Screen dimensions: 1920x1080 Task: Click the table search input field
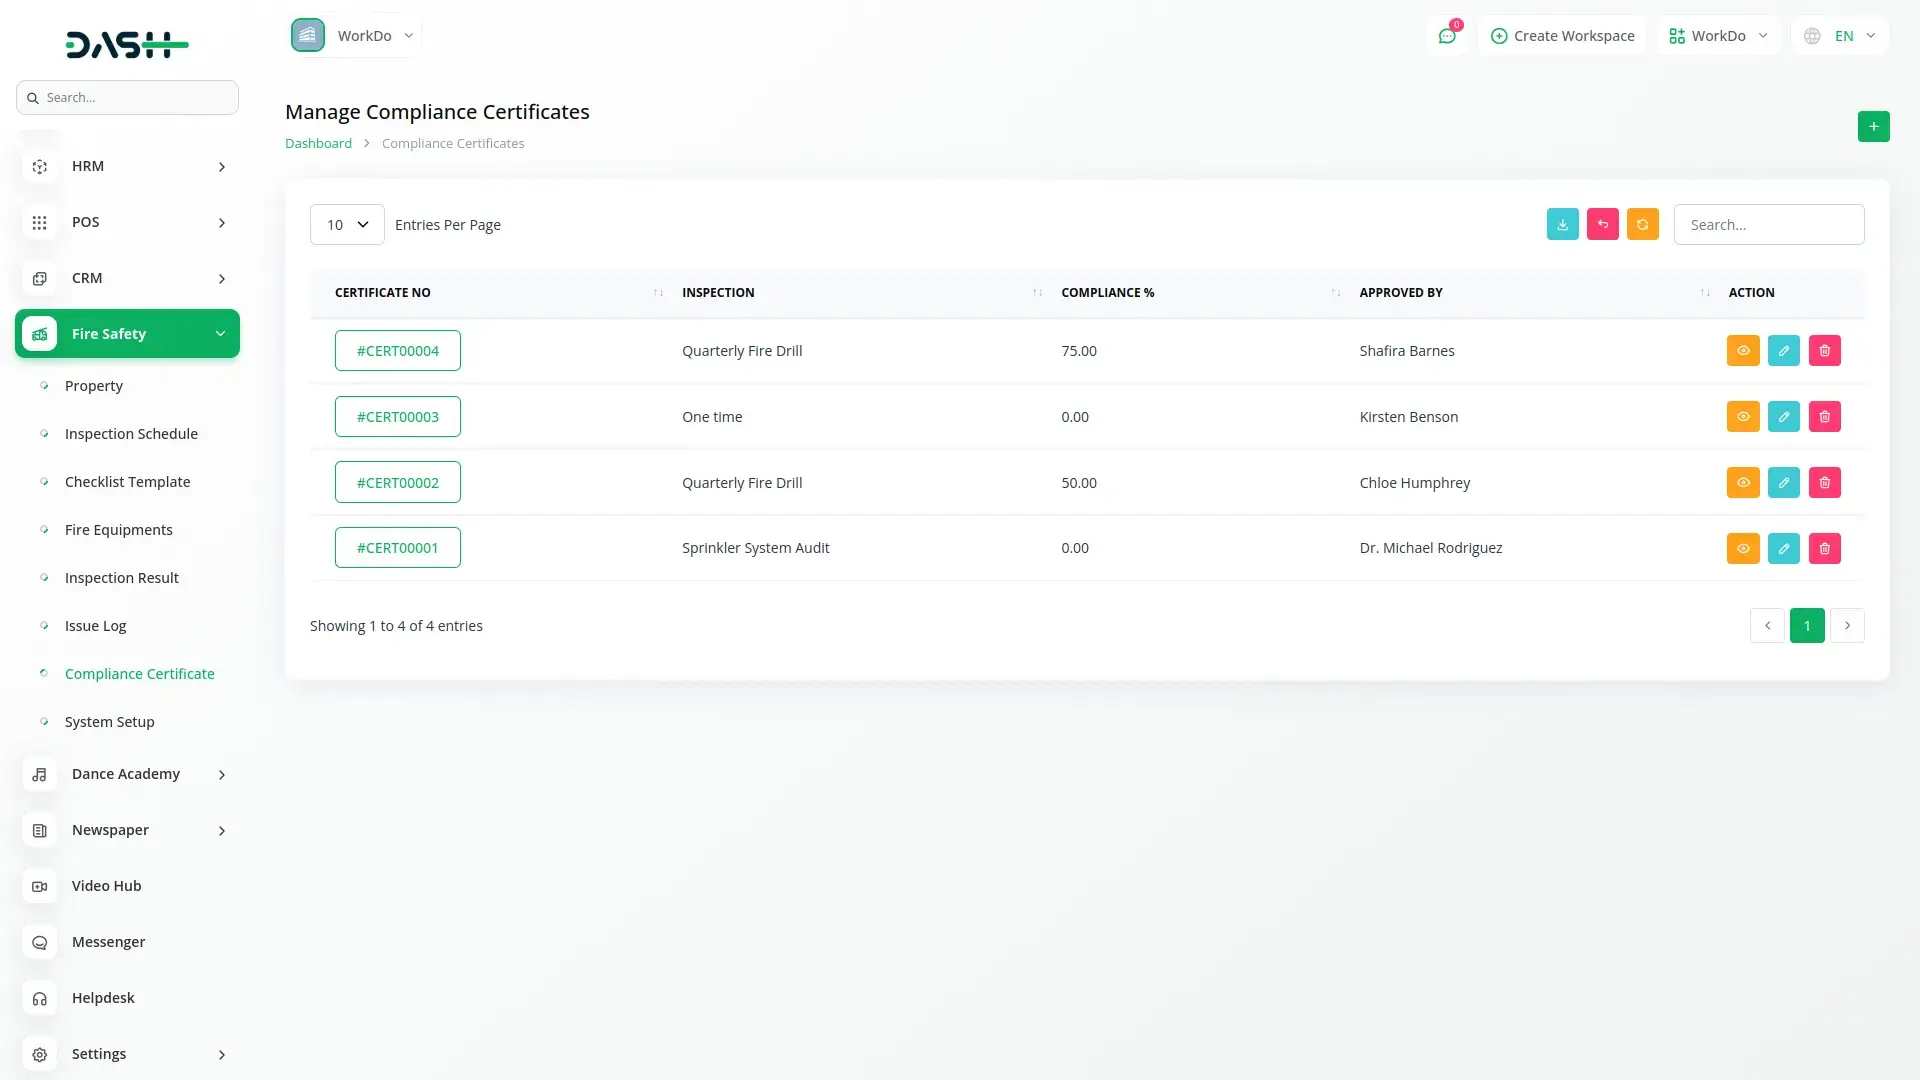(1768, 225)
